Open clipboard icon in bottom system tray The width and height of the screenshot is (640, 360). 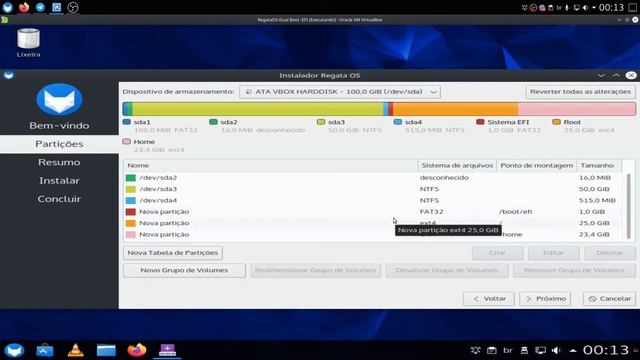click(492, 350)
